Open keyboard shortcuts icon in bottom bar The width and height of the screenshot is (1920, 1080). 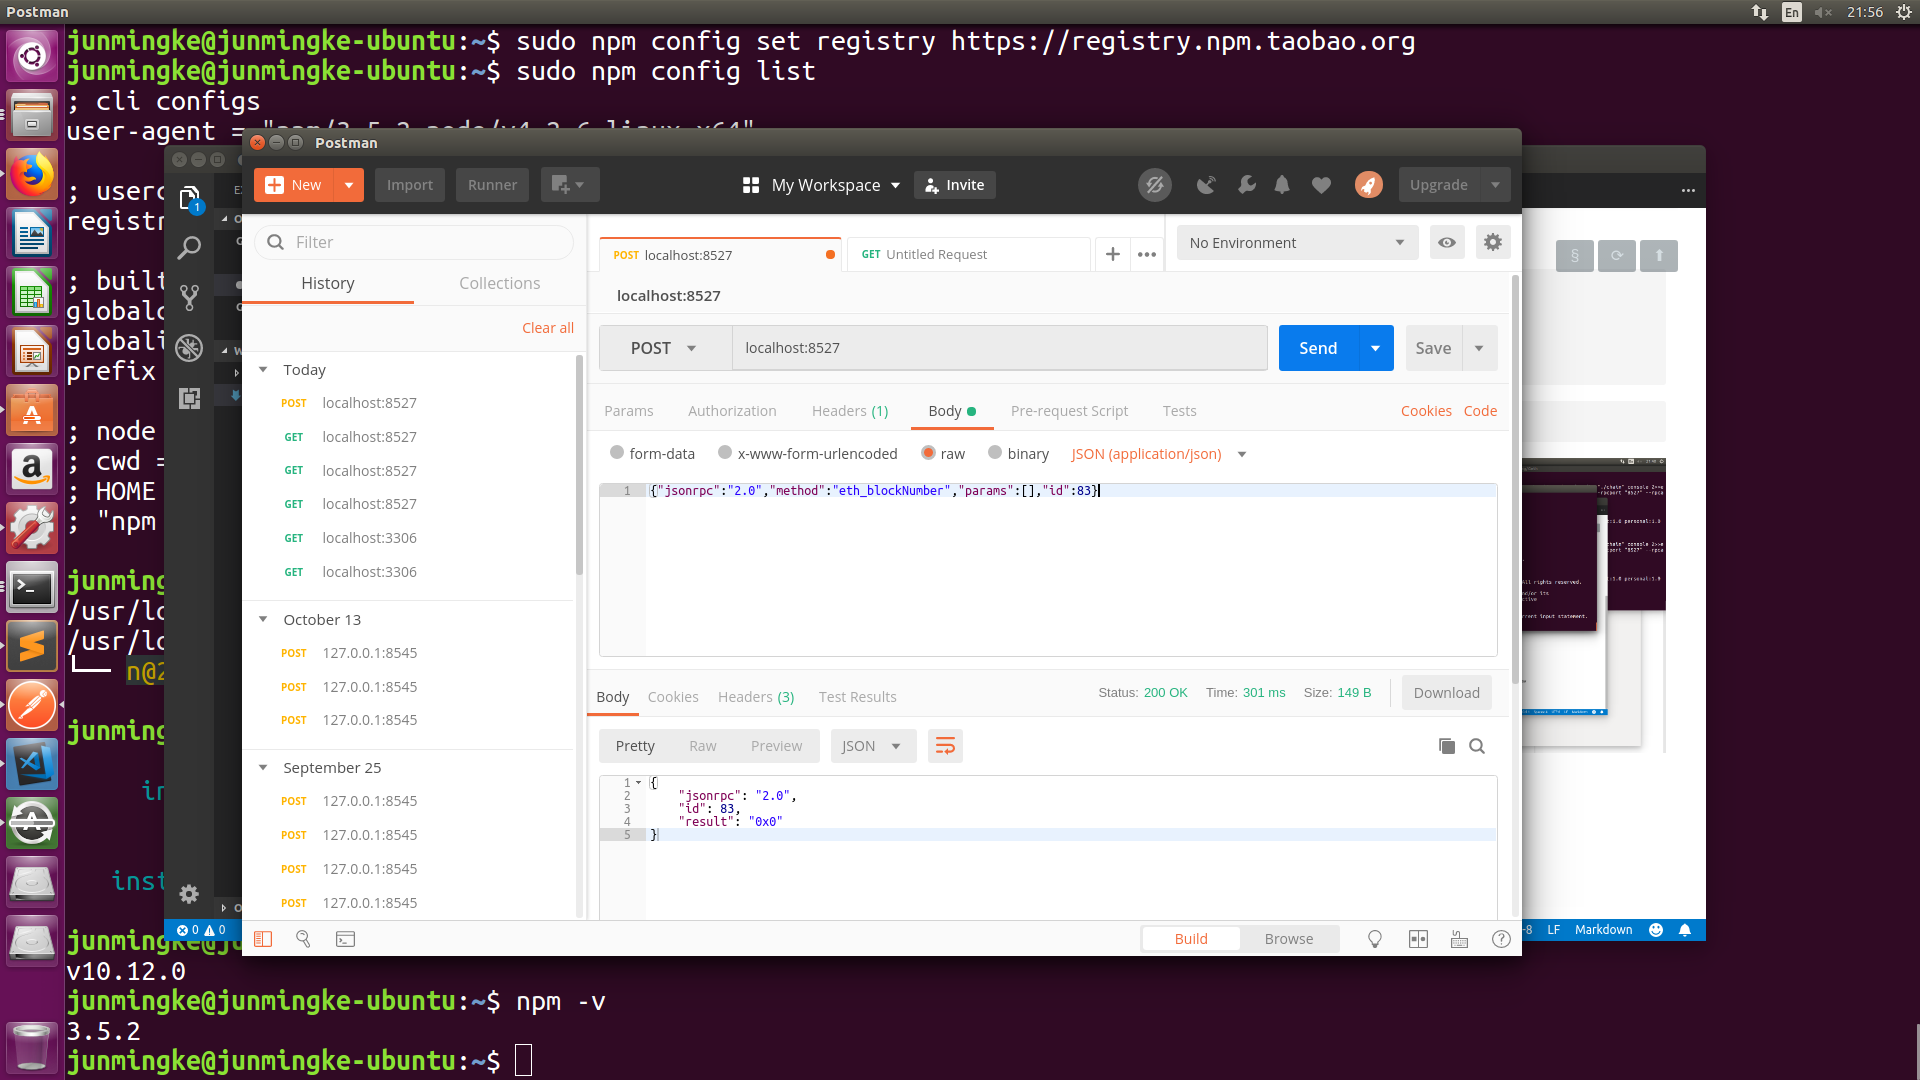(1459, 939)
